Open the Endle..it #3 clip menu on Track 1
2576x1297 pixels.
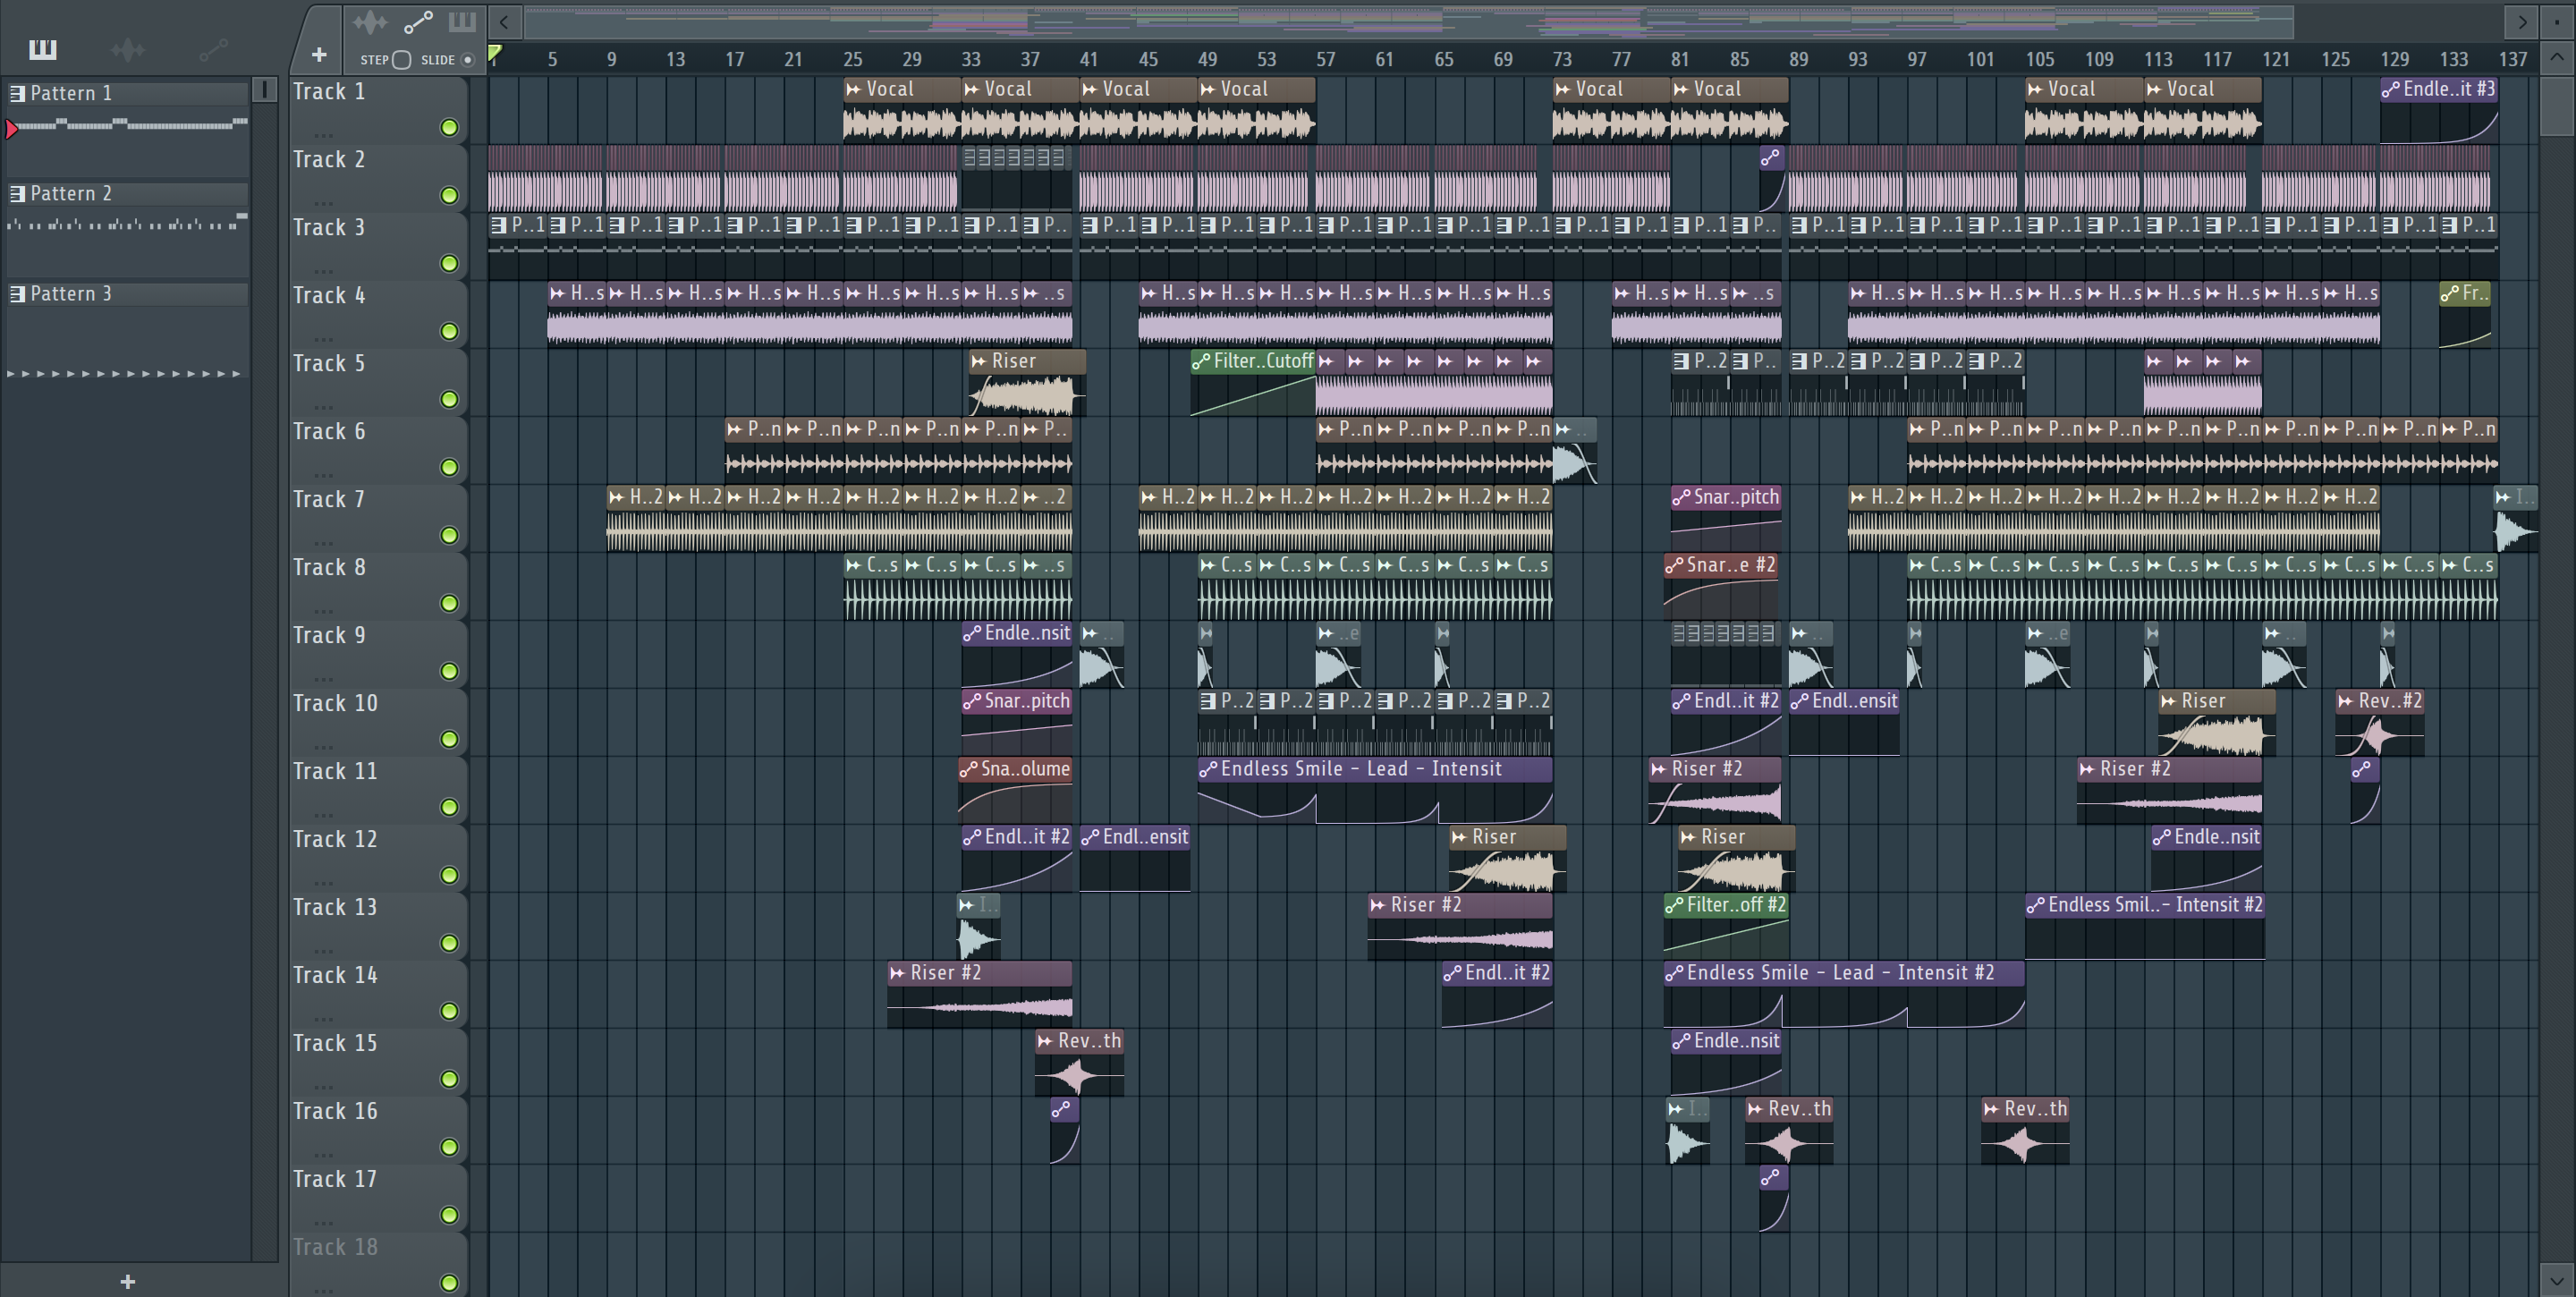(x=2391, y=89)
